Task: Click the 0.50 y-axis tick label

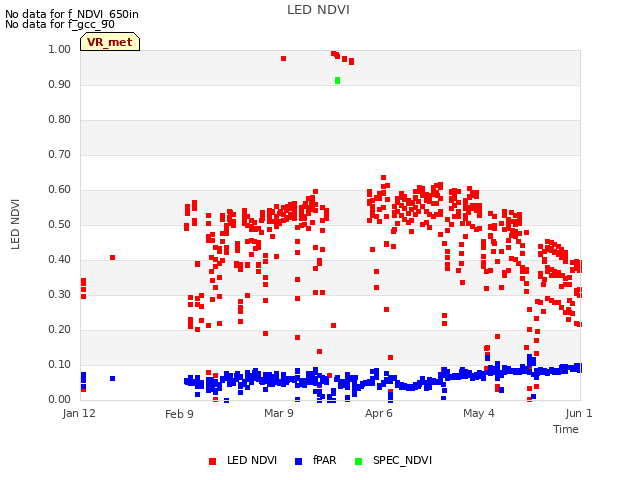Action: tap(60, 224)
